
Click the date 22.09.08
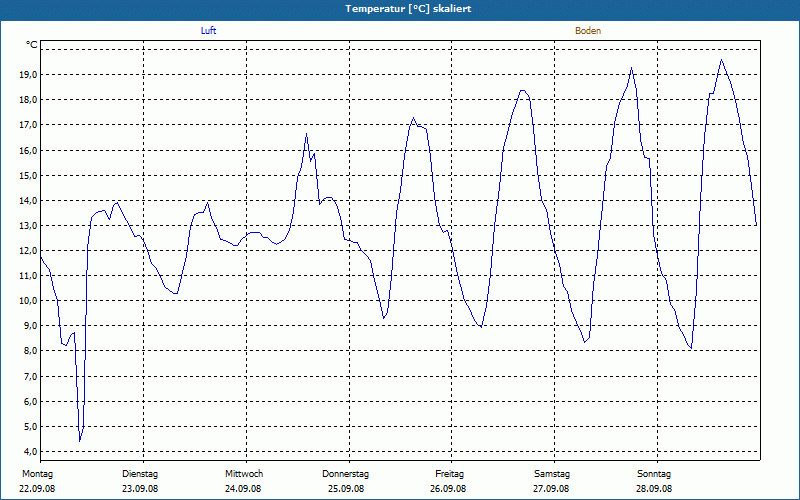[37, 489]
